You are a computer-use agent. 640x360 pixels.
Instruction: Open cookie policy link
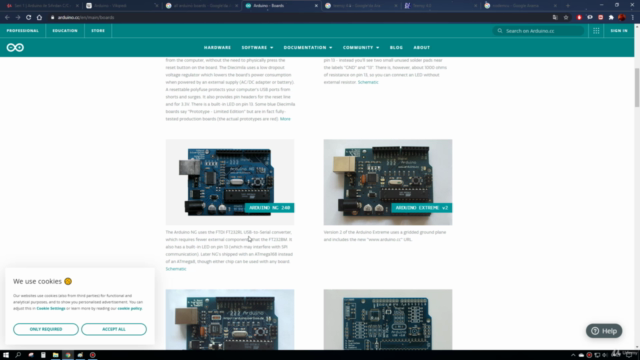point(129,309)
